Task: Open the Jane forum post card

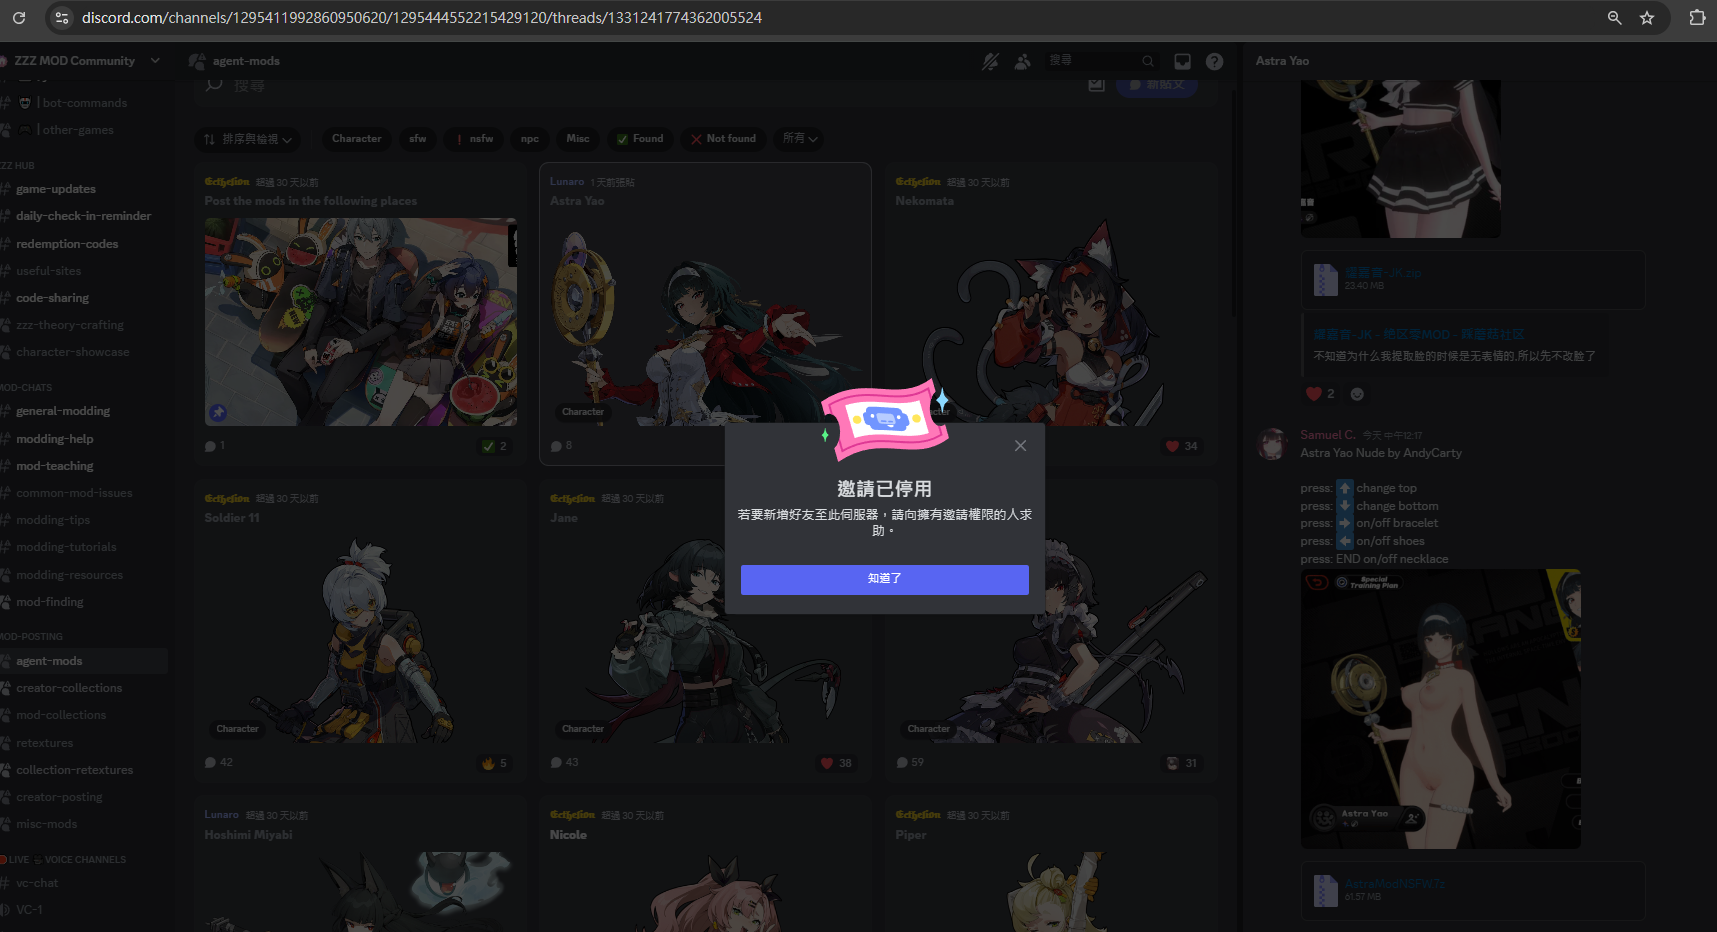Action: (705, 631)
